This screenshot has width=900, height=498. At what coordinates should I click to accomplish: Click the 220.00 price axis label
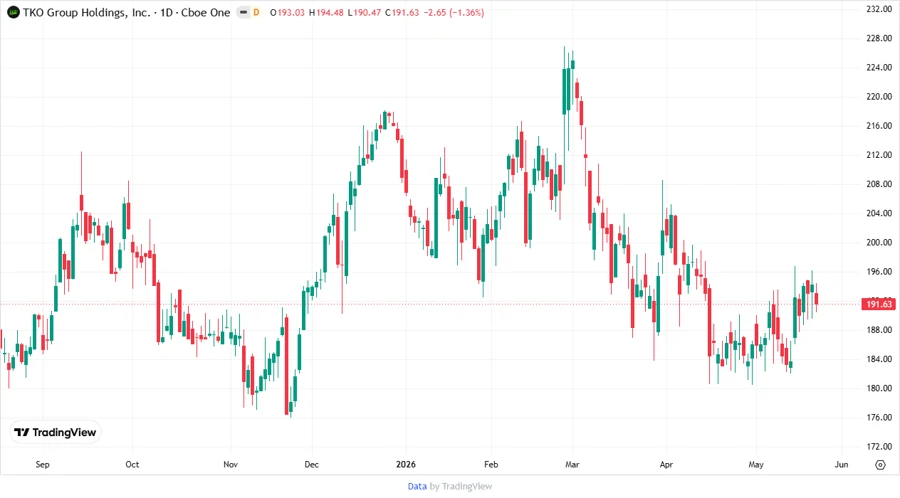tap(879, 96)
